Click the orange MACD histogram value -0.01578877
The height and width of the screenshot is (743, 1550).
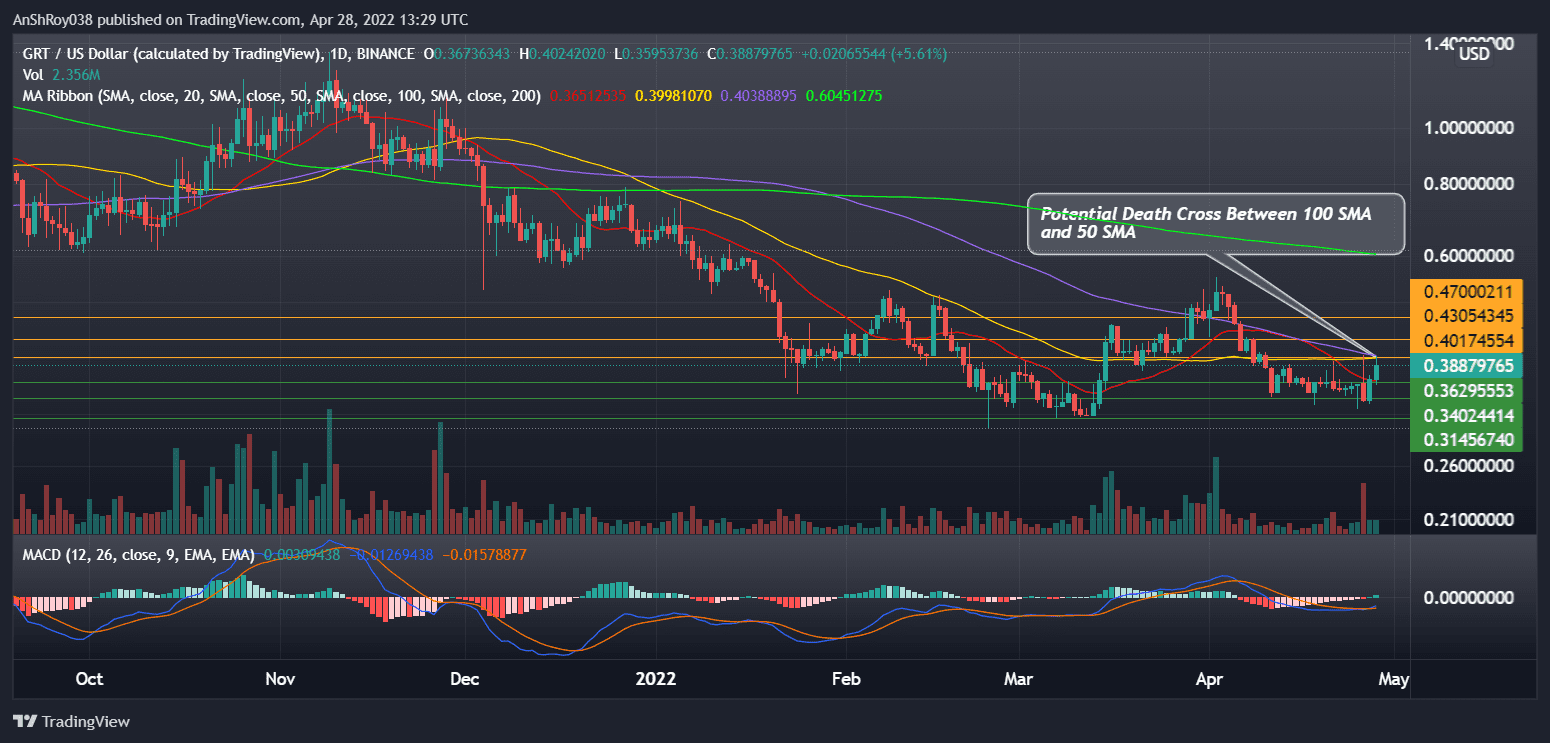click(x=483, y=552)
